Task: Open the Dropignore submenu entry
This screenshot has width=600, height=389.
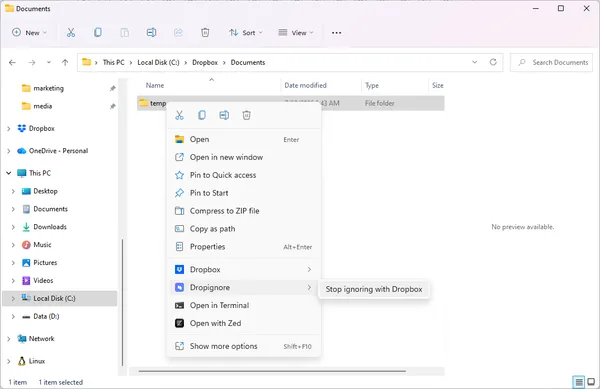Action: pyautogui.click(x=244, y=287)
